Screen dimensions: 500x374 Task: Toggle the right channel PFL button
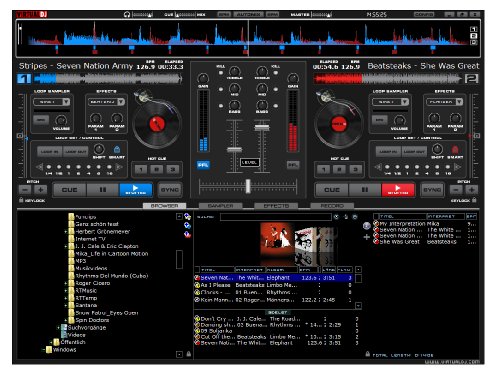[x=293, y=165]
